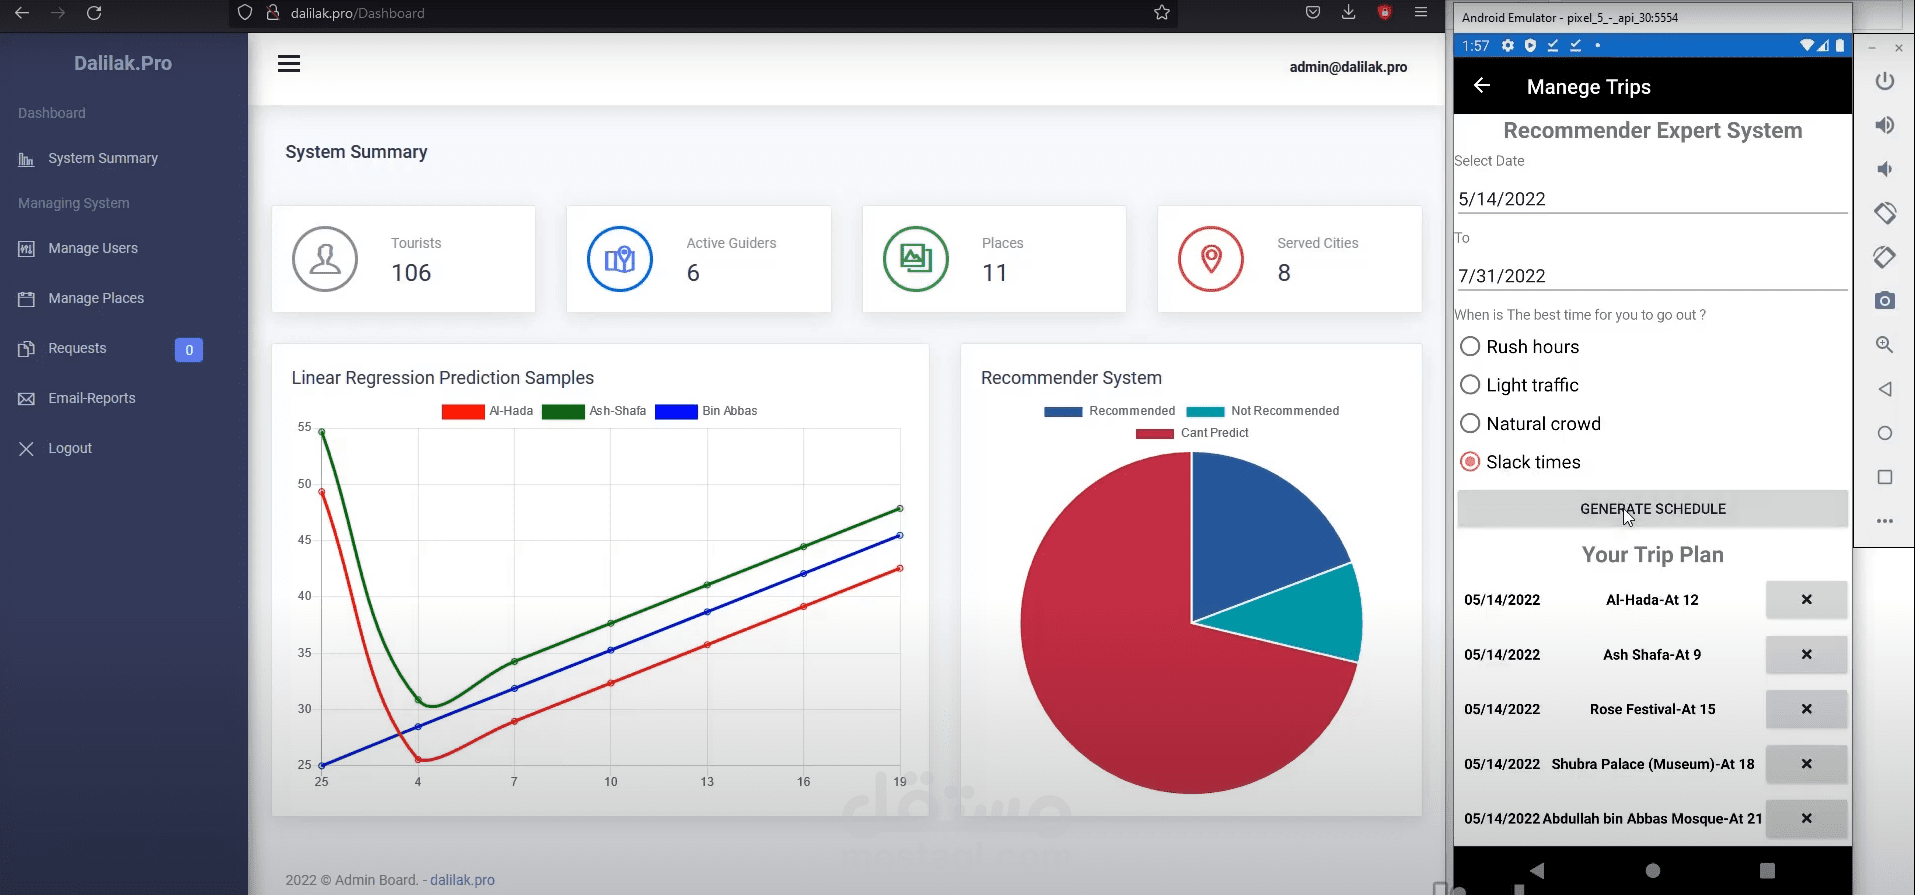Toggle Ash-Shafa green legend swatch
This screenshot has width=1915, height=895.
tap(563, 411)
